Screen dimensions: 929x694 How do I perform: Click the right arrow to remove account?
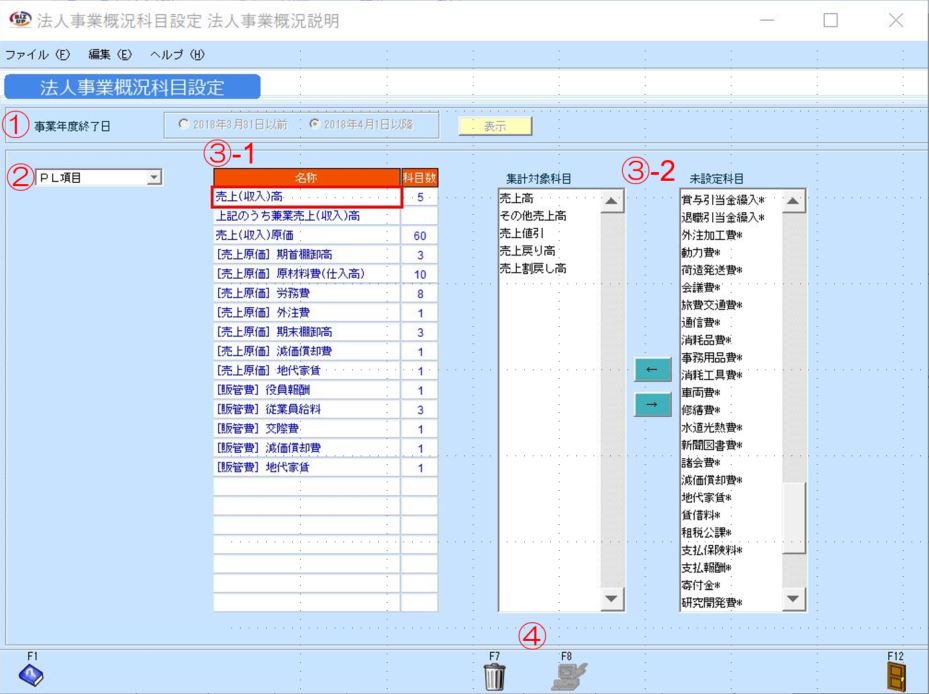coord(651,406)
